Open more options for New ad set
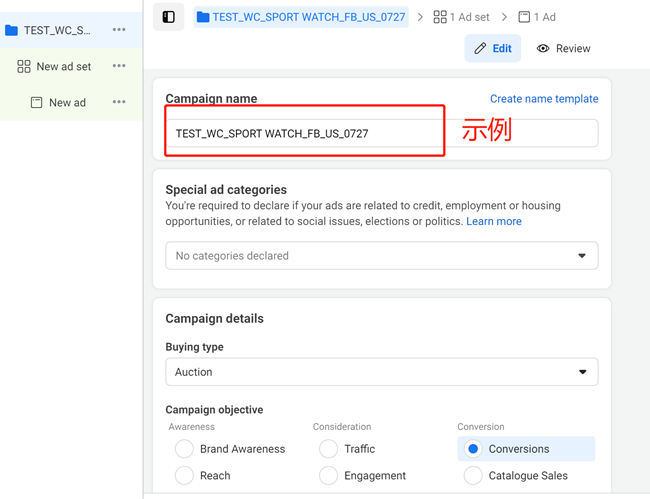650x499 pixels. pos(119,66)
